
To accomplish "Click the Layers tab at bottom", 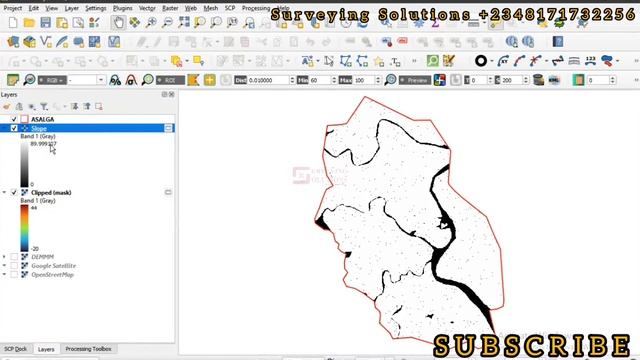I will [x=46, y=349].
